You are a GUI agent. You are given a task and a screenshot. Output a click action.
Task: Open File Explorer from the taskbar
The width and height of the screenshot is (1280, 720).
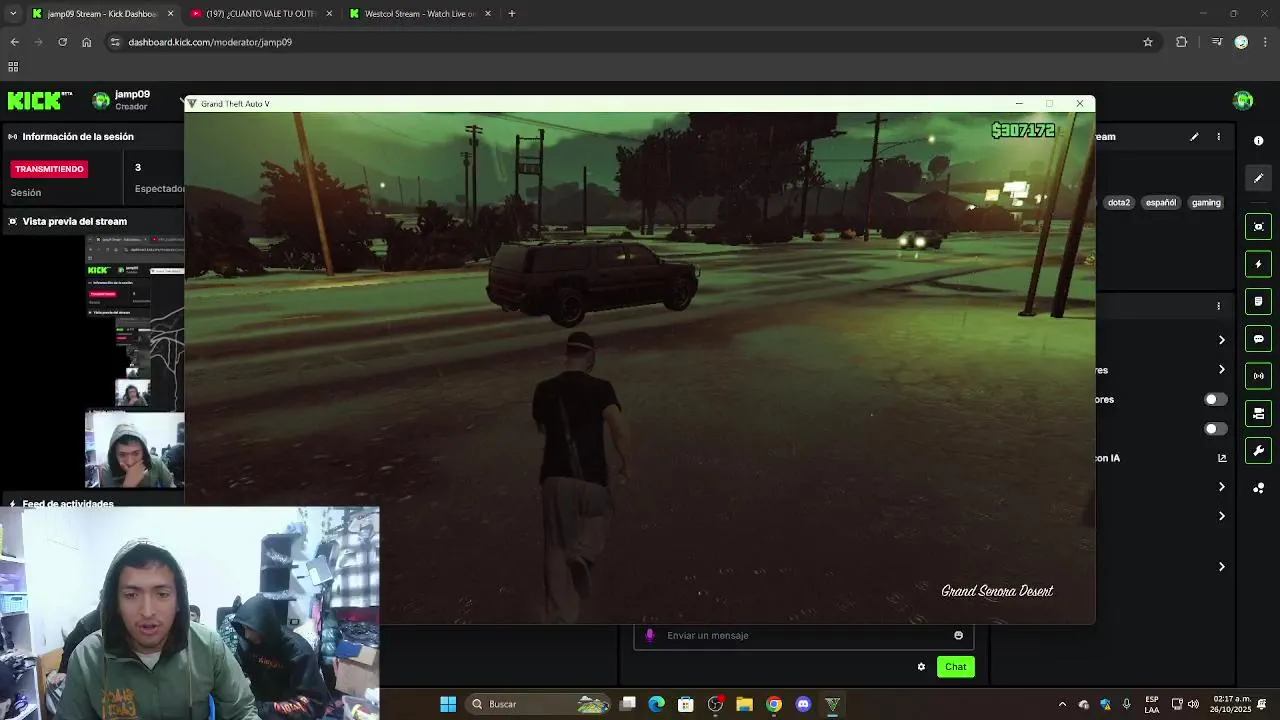click(x=744, y=704)
